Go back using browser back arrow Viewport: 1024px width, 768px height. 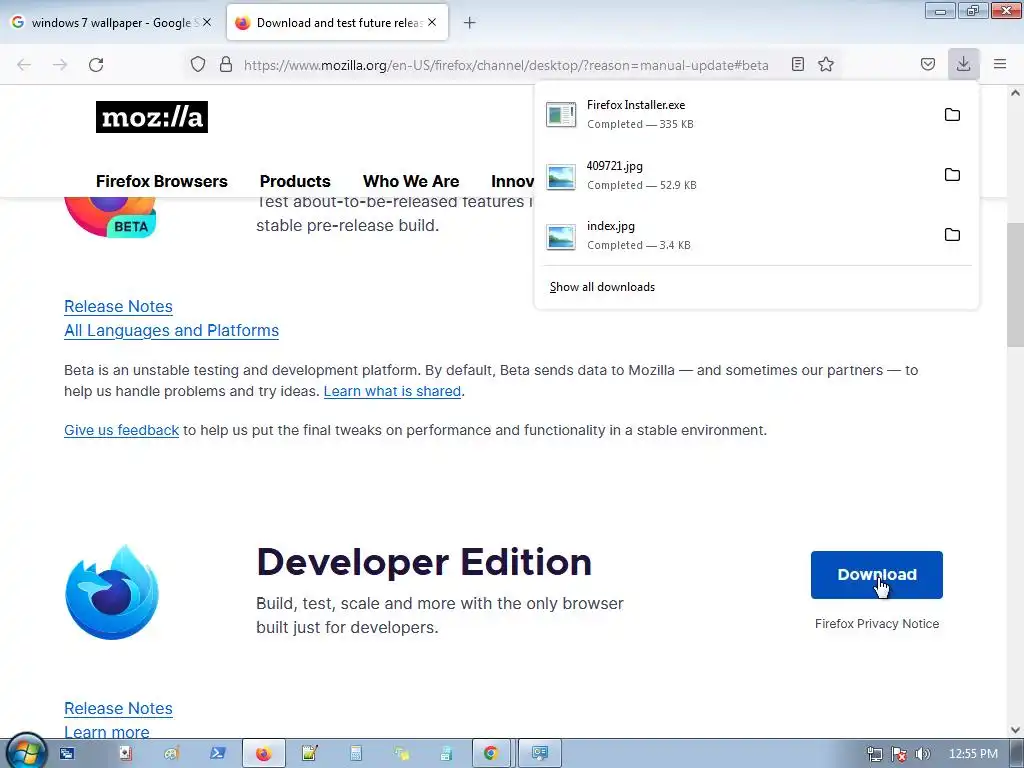[x=24, y=65]
